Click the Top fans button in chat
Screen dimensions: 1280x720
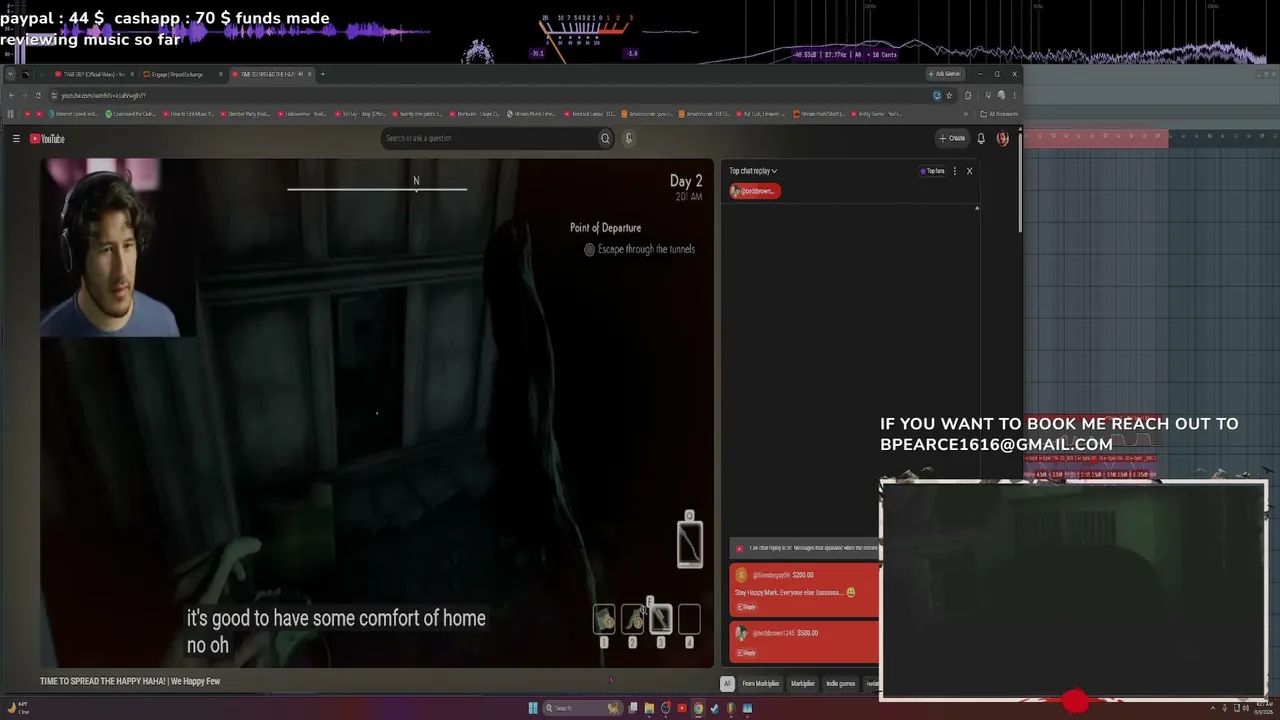click(x=933, y=171)
